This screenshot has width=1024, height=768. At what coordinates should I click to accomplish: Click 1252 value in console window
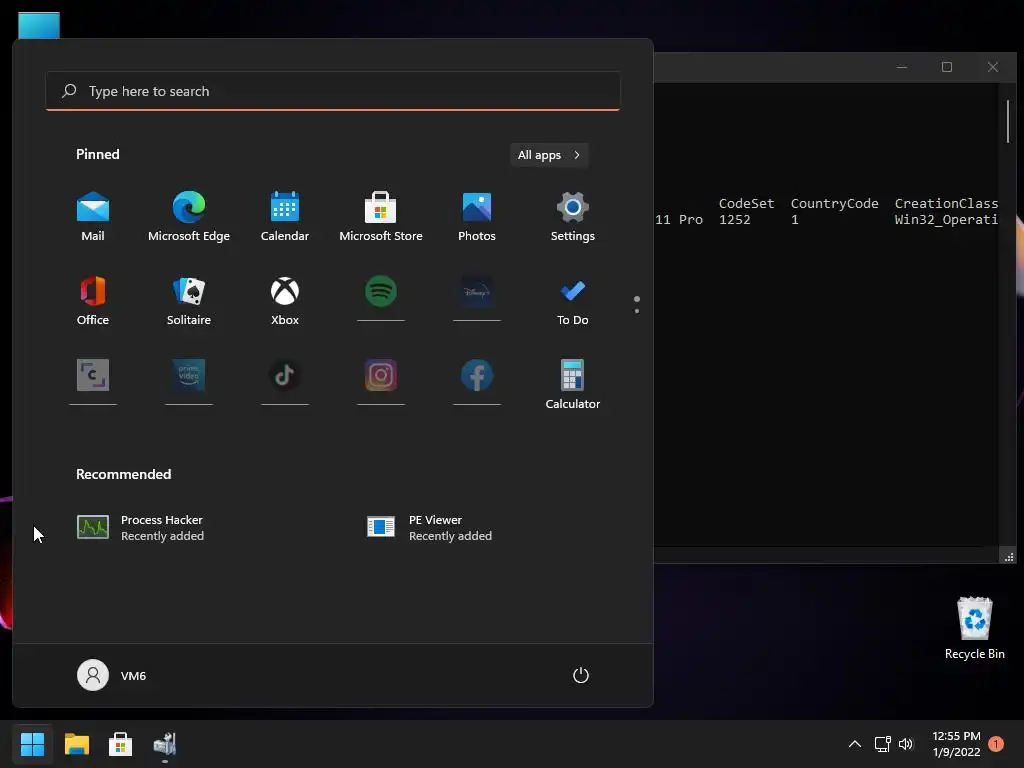pyautogui.click(x=734, y=219)
